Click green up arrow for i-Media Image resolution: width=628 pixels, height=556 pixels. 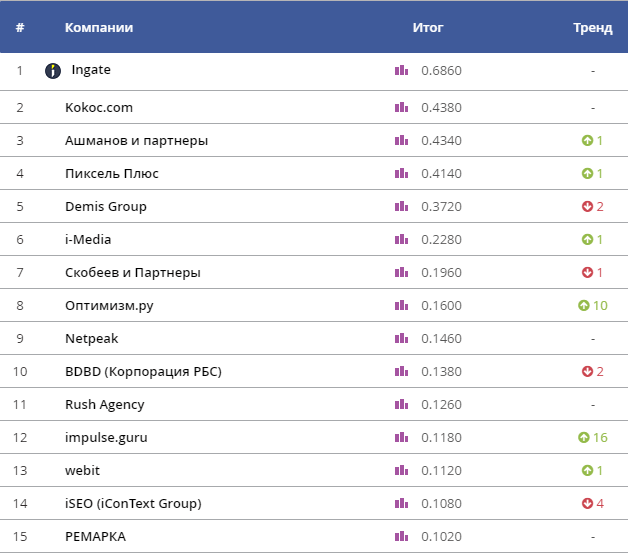(587, 240)
